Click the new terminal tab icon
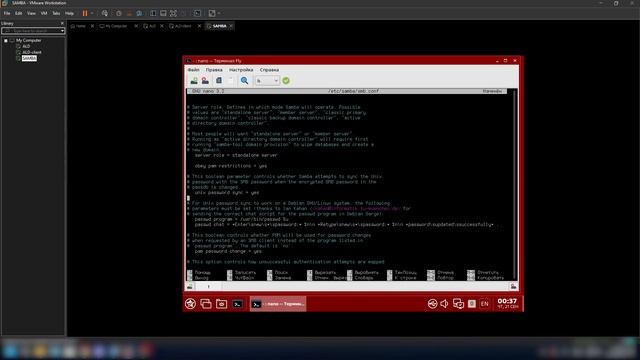Screen dimensions: 640x360 [x=194, y=80]
